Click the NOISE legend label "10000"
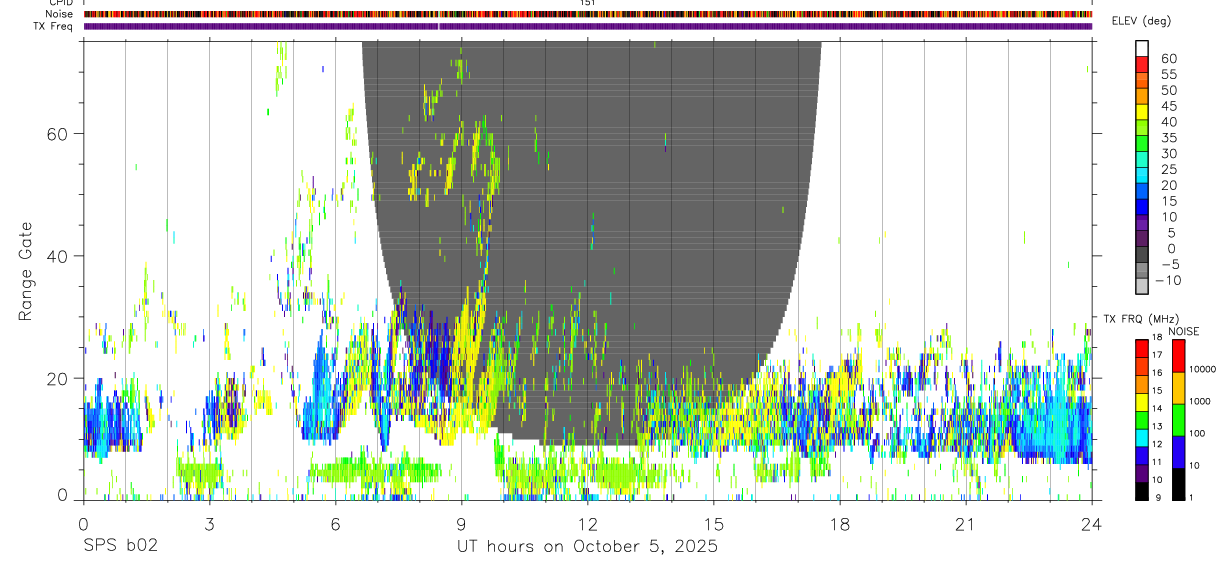This screenshot has height=567, width=1228. (x=1203, y=369)
